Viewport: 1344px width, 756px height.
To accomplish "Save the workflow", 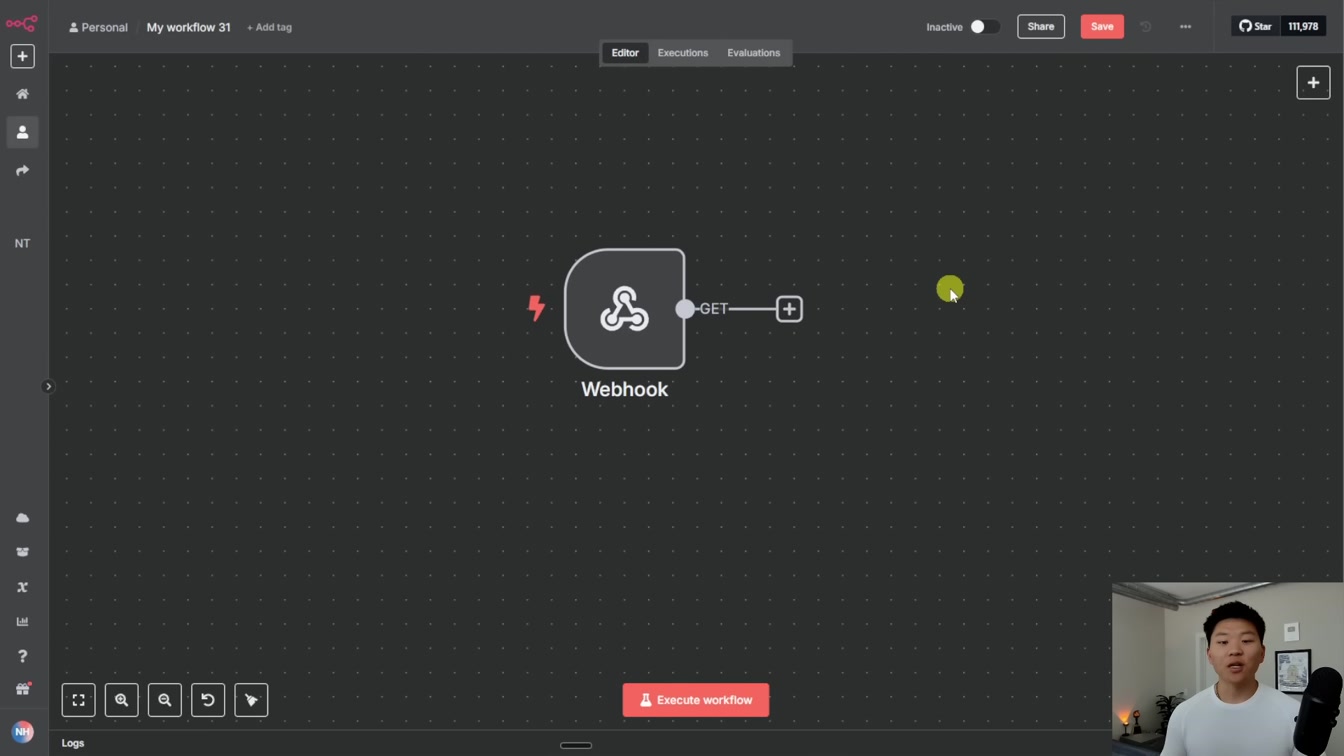I will [1102, 27].
